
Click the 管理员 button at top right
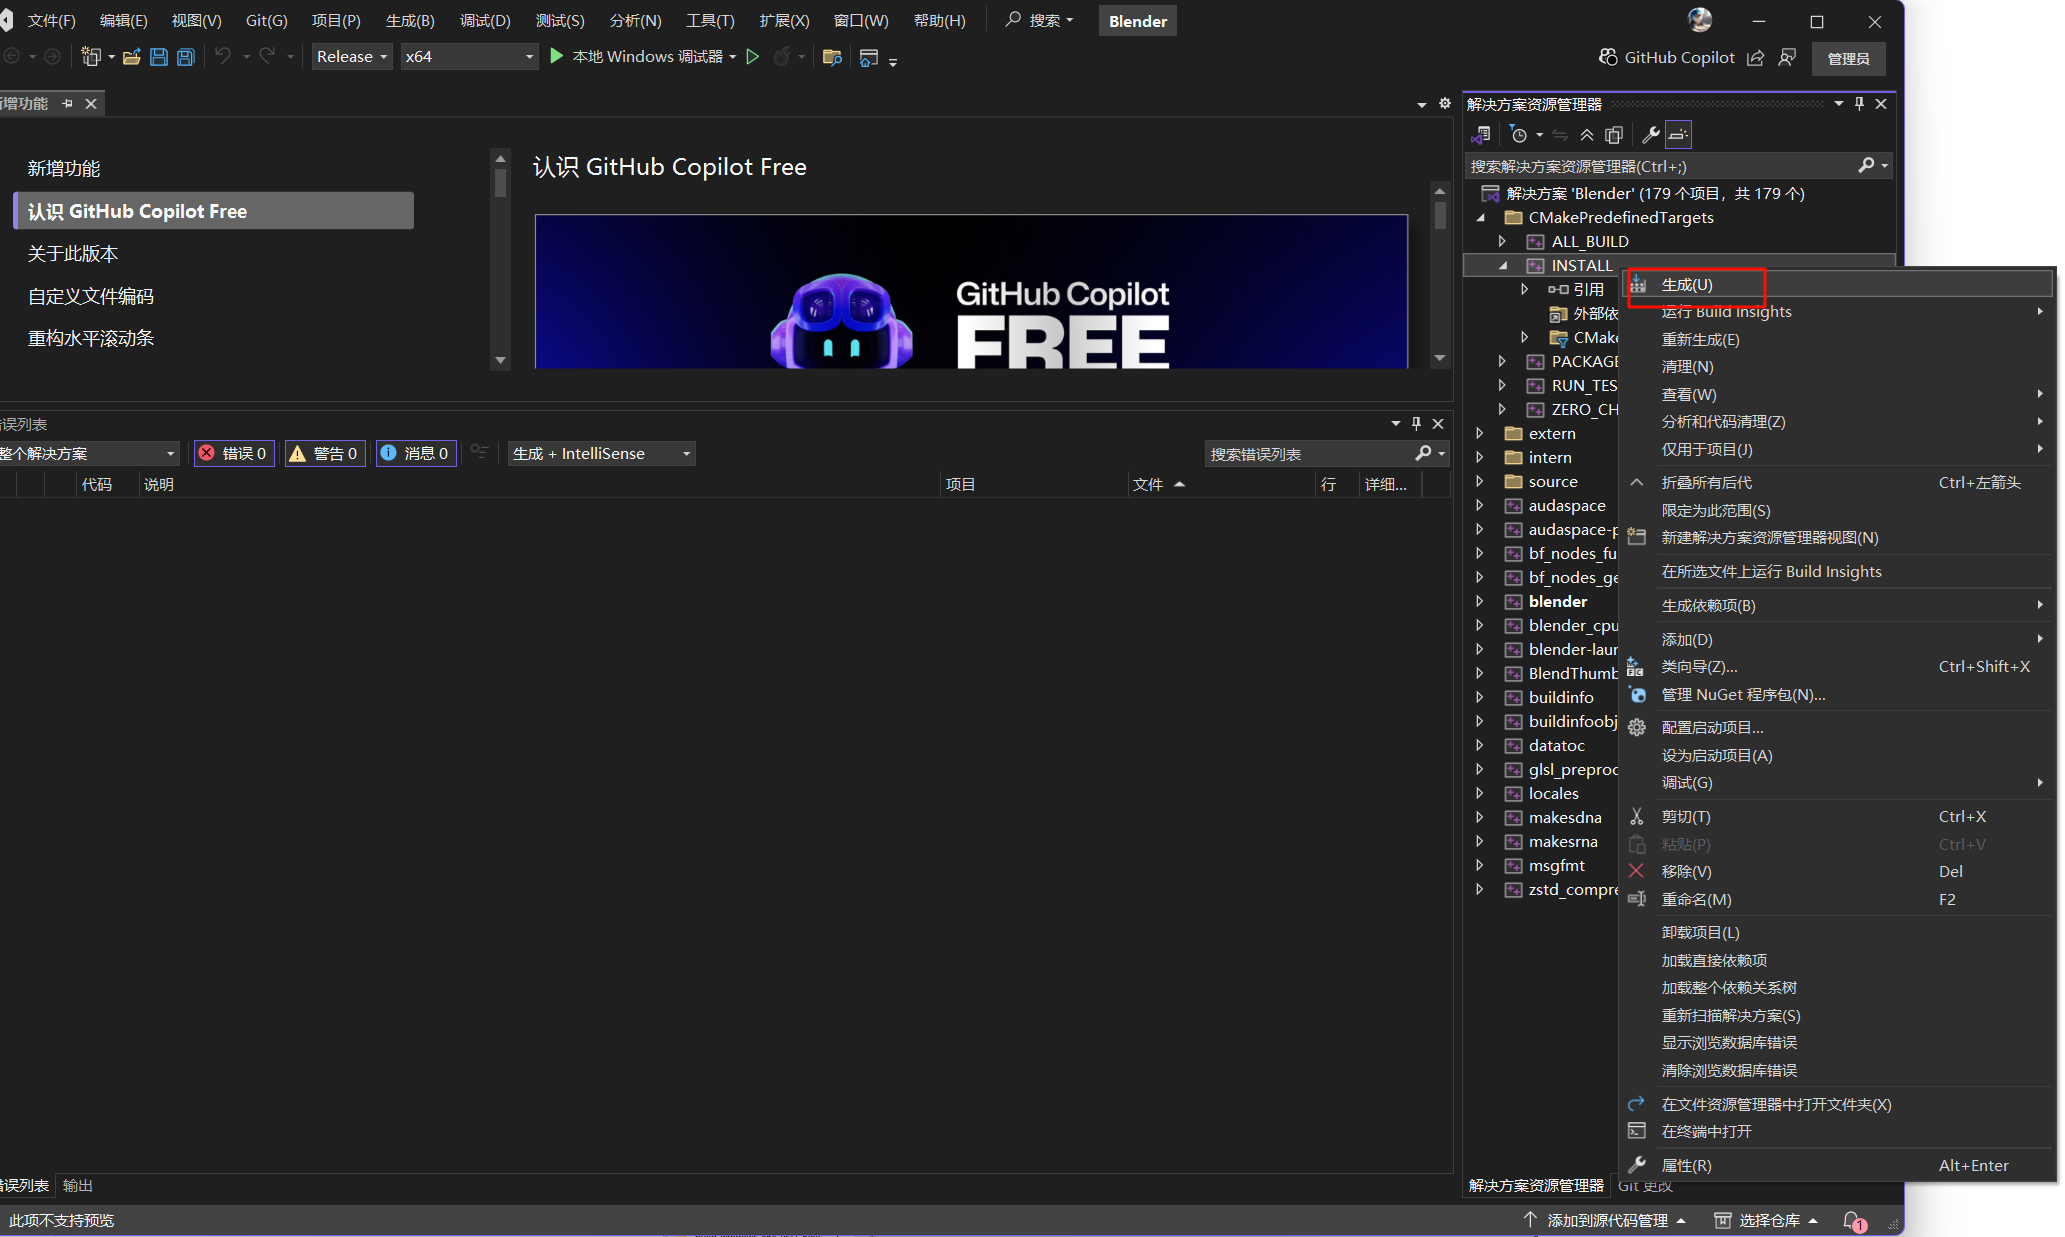(1848, 58)
